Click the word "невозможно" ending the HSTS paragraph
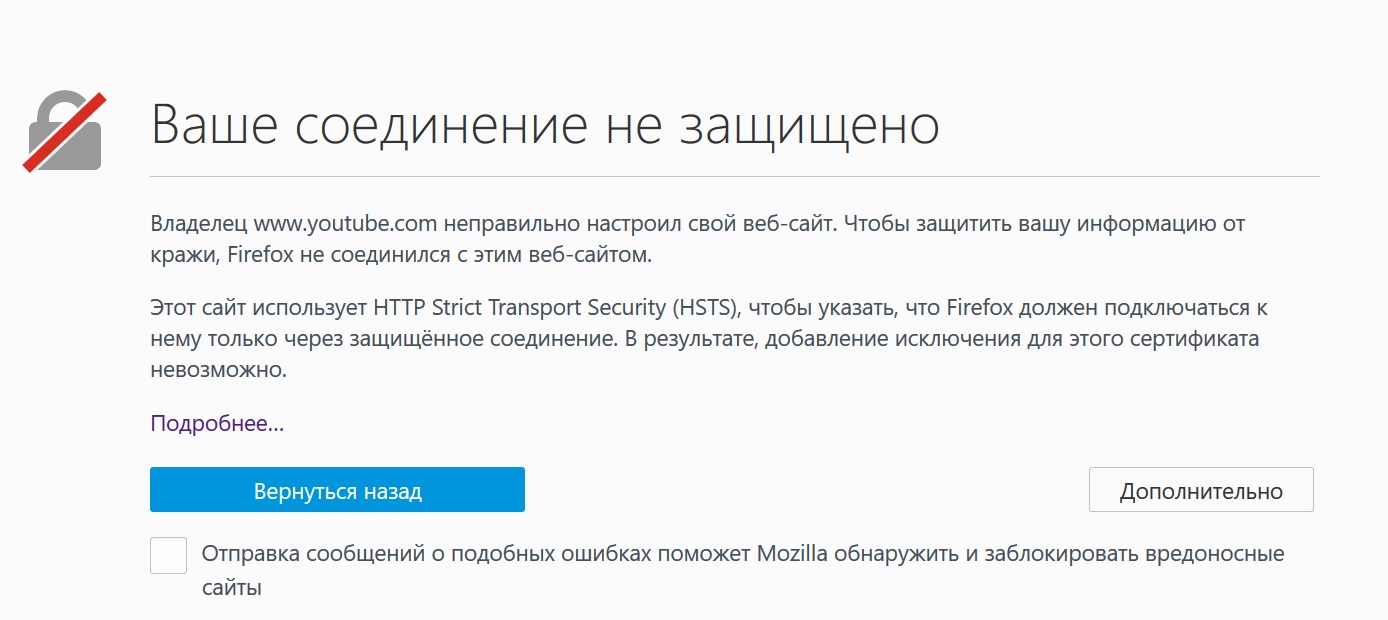 tap(218, 370)
